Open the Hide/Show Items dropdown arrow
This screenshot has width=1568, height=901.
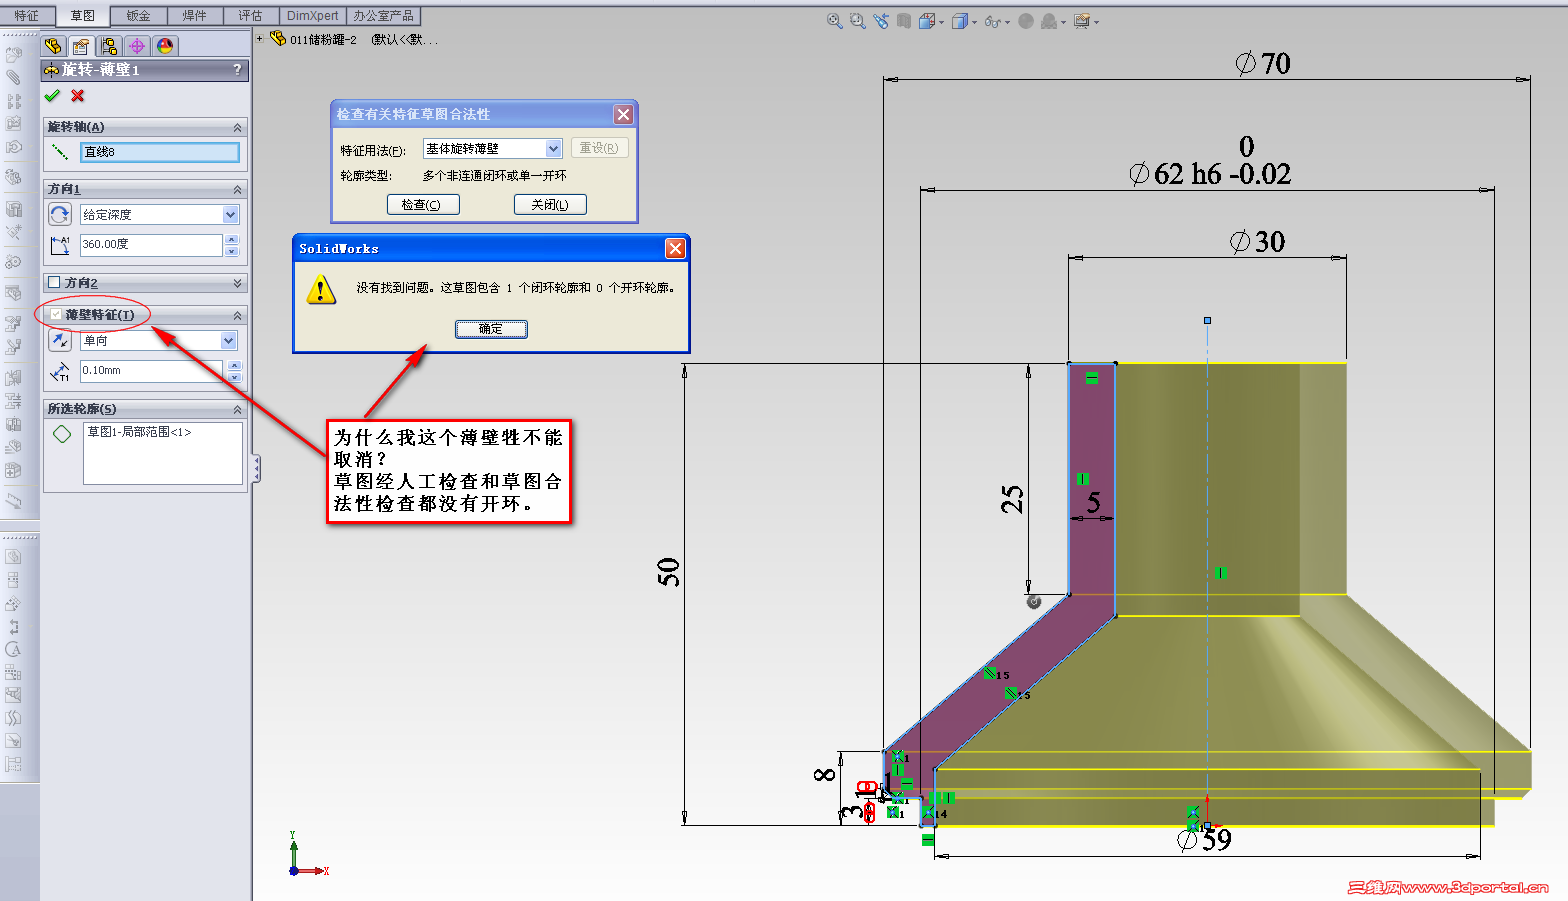pyautogui.click(x=1007, y=22)
